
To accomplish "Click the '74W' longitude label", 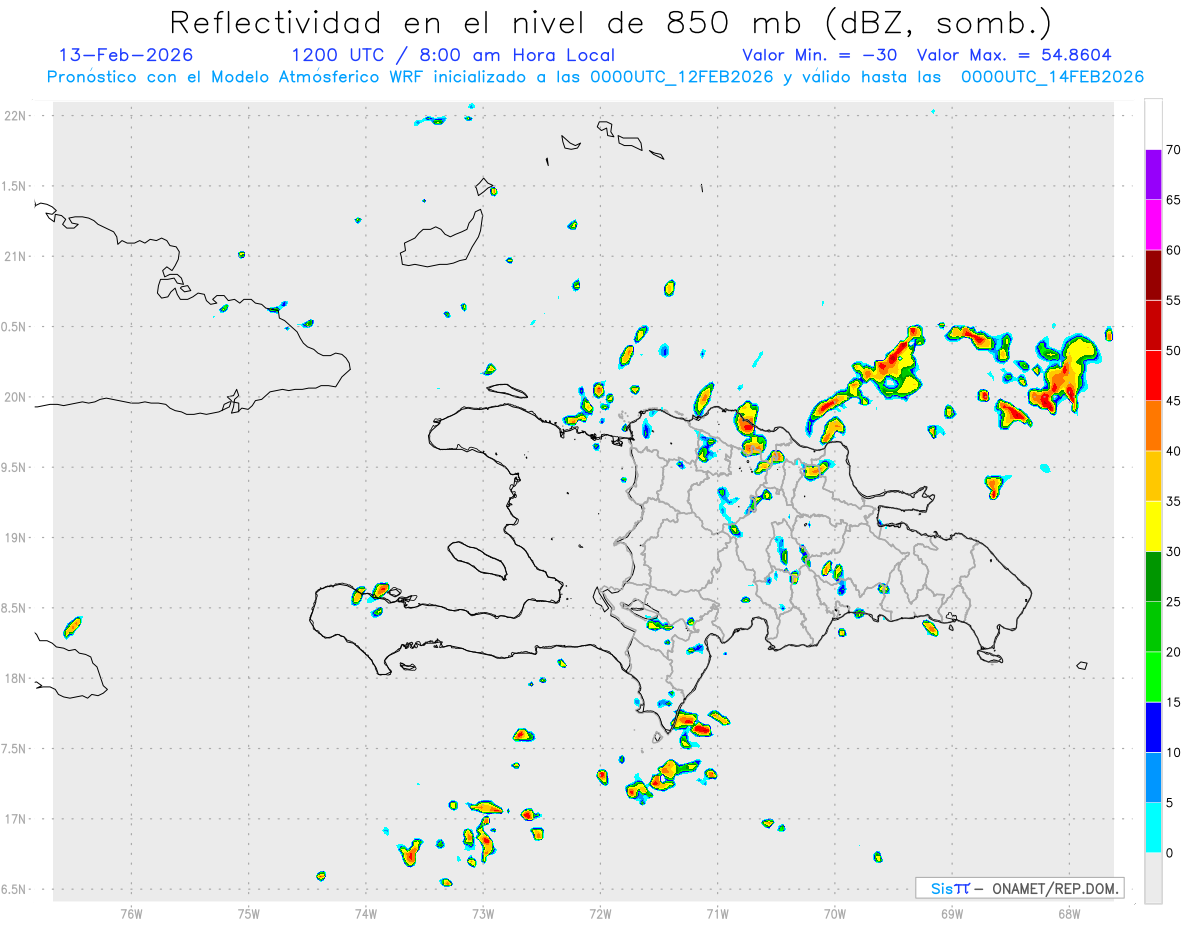I will [x=366, y=914].
